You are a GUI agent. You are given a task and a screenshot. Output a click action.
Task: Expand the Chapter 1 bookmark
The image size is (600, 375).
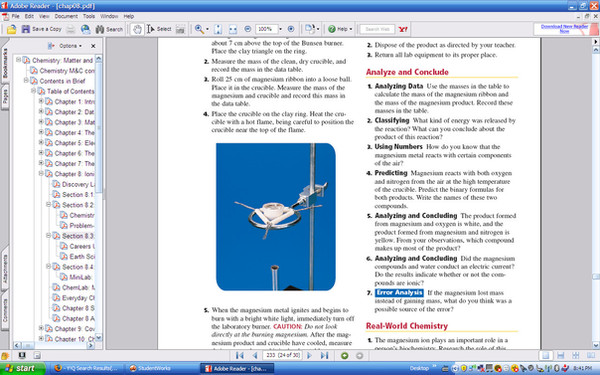point(41,101)
